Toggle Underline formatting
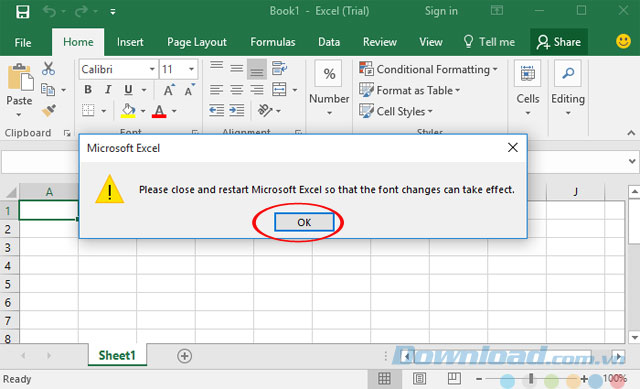 point(128,90)
